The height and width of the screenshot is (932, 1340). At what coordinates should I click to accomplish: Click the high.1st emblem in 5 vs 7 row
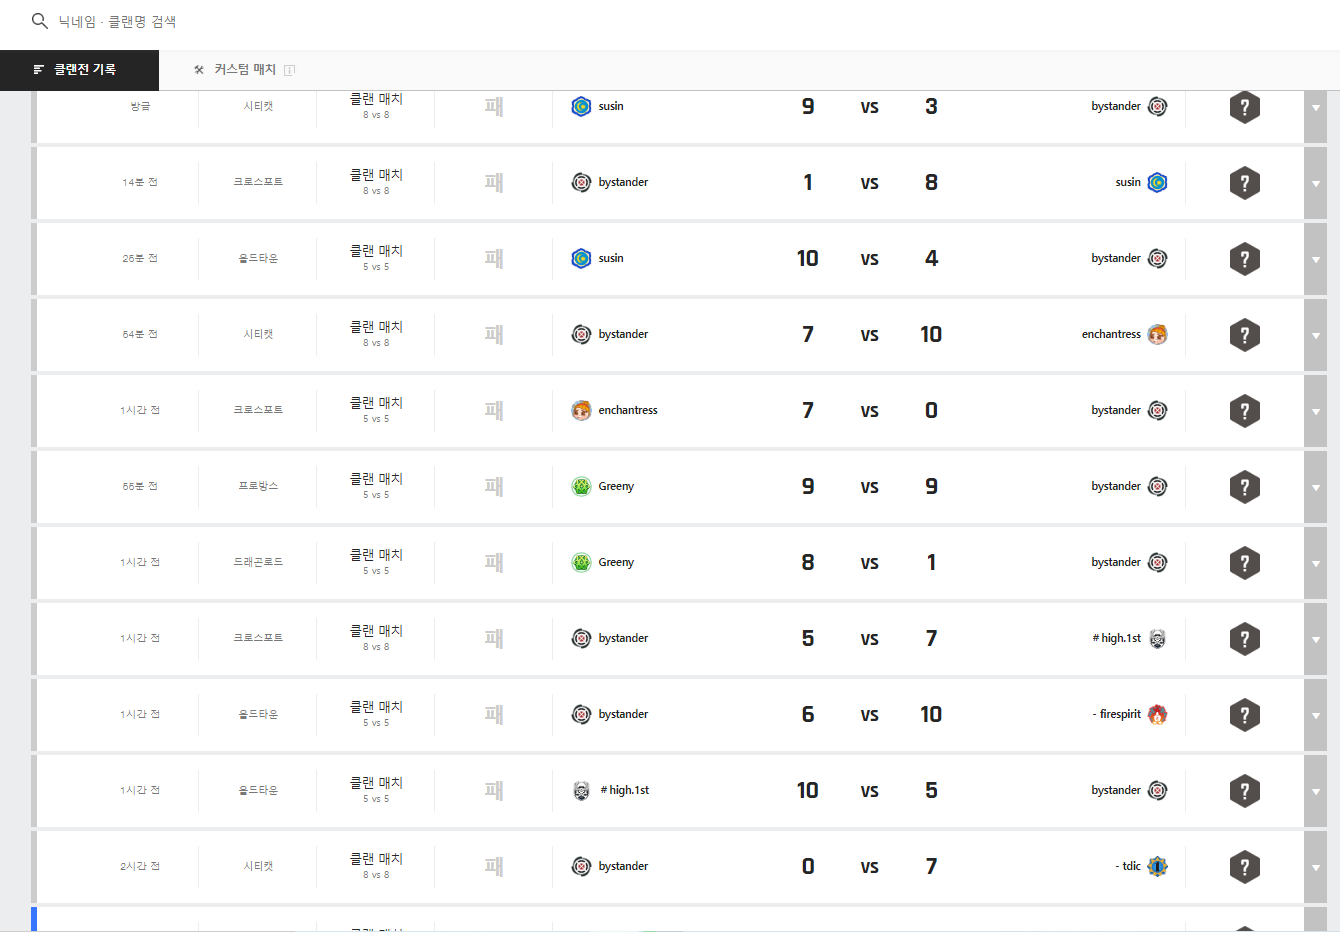coord(1157,638)
